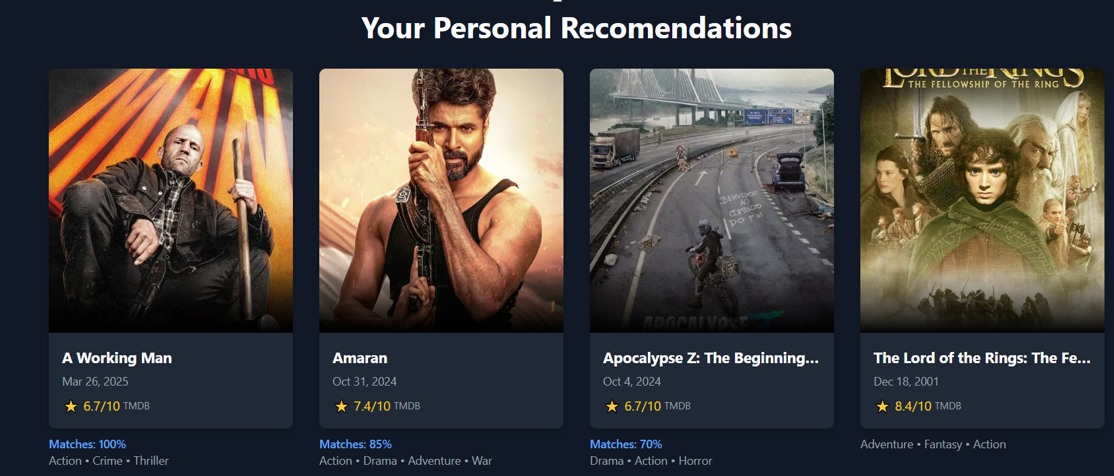Click the star icon beside 8.4/10 rating

click(x=882, y=406)
